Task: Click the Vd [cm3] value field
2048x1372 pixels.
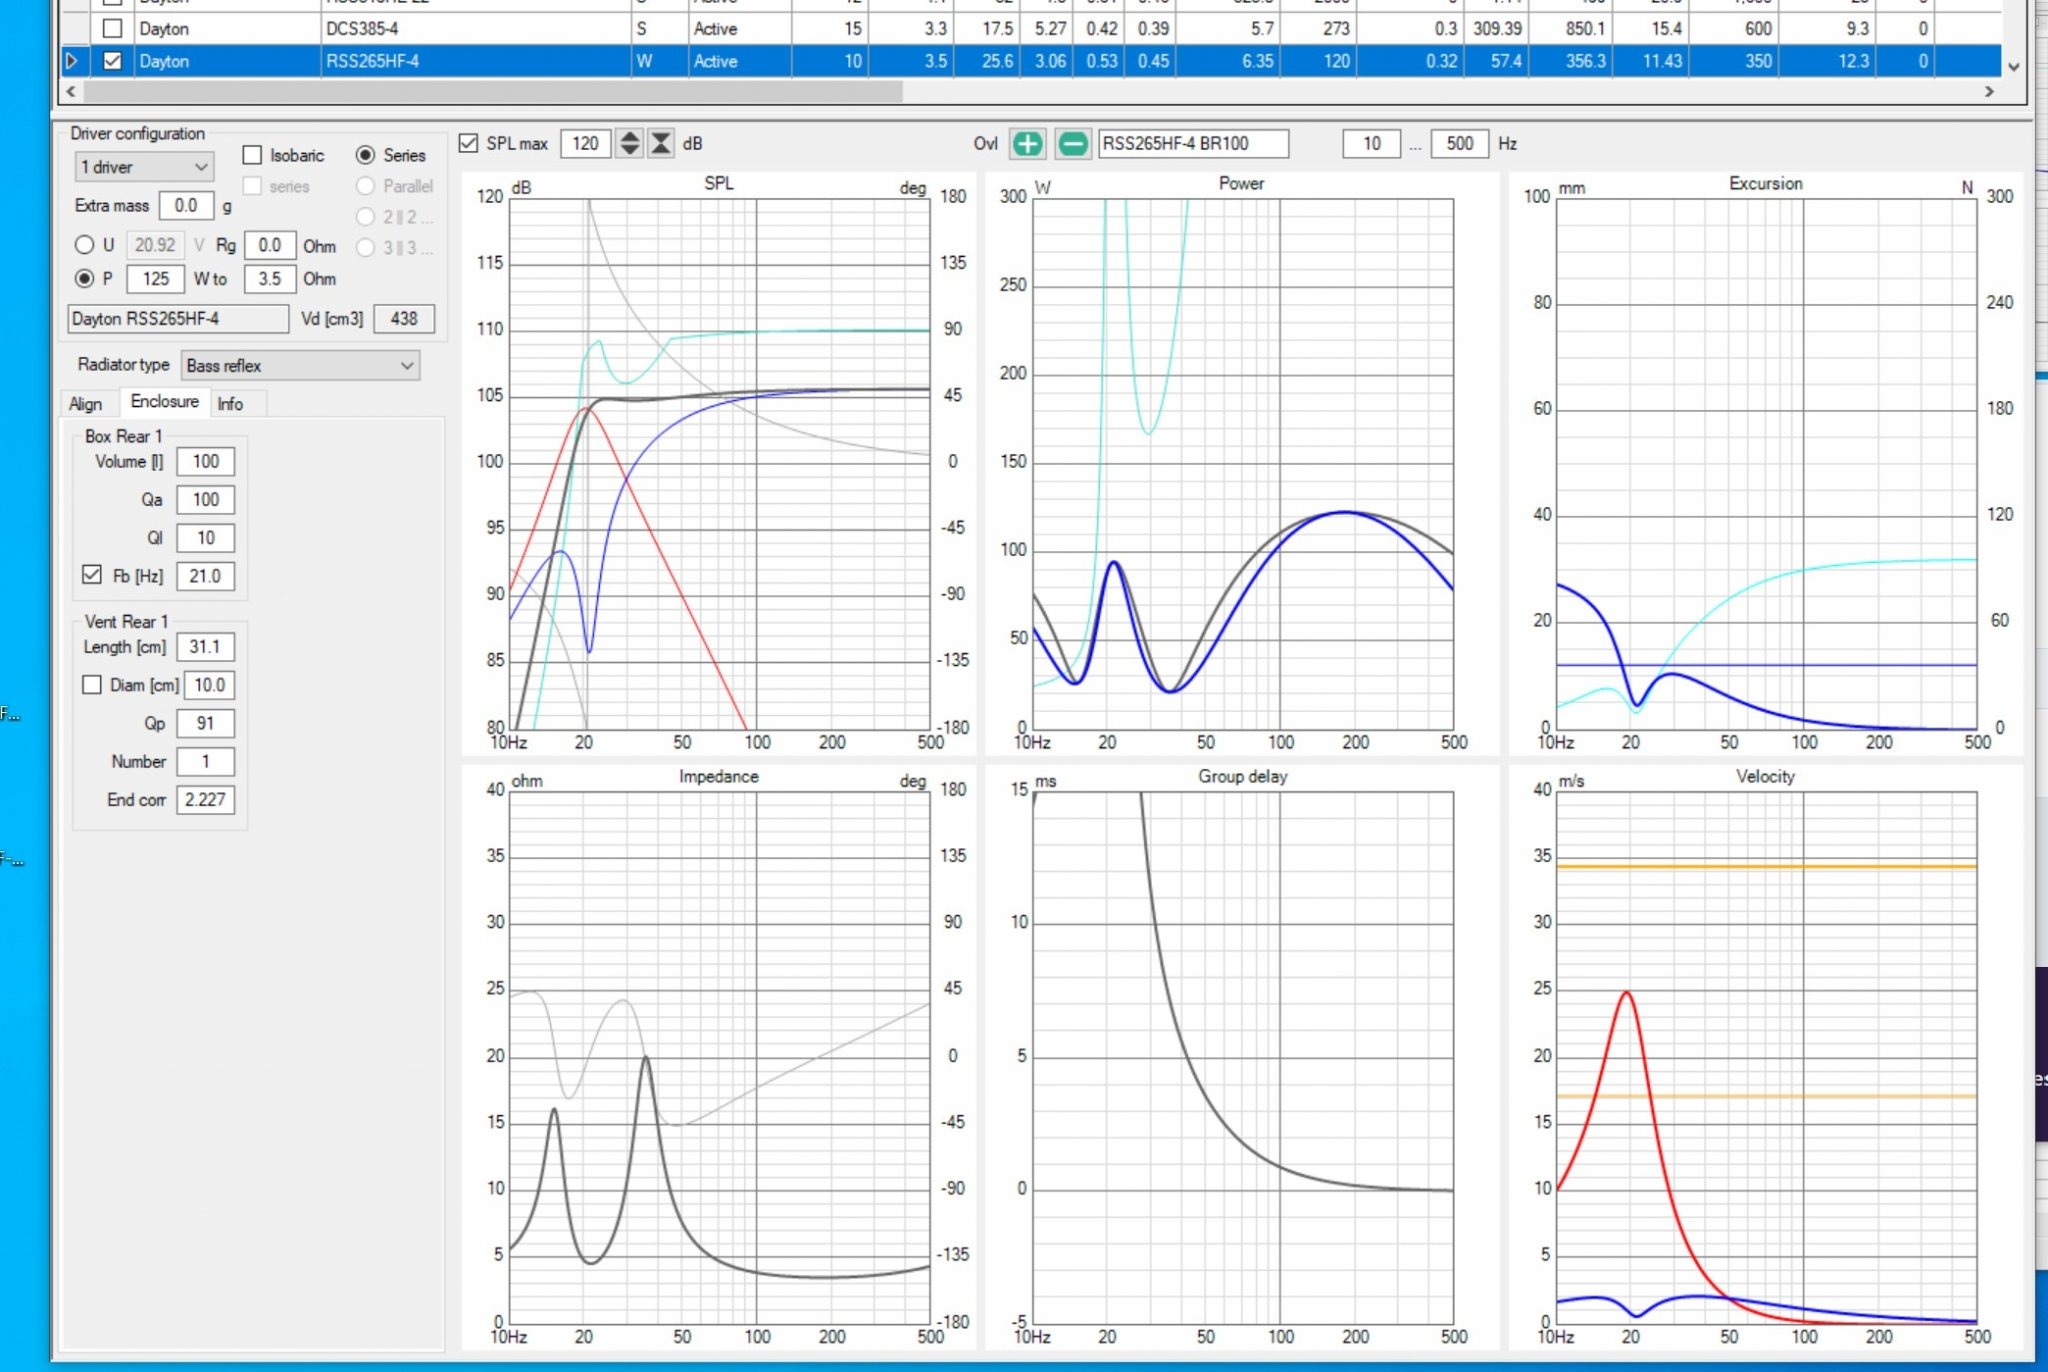Action: (x=404, y=319)
